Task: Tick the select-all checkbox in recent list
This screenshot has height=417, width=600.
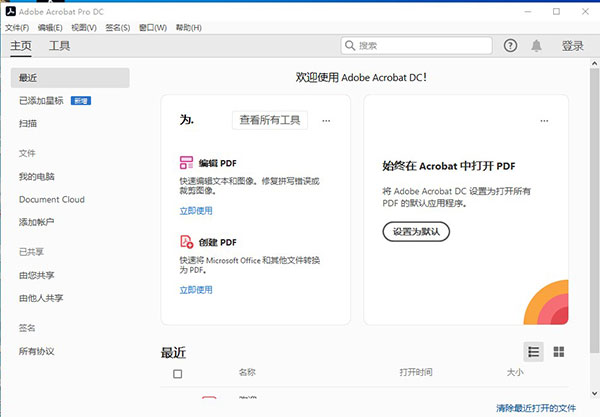Action: click(178, 374)
